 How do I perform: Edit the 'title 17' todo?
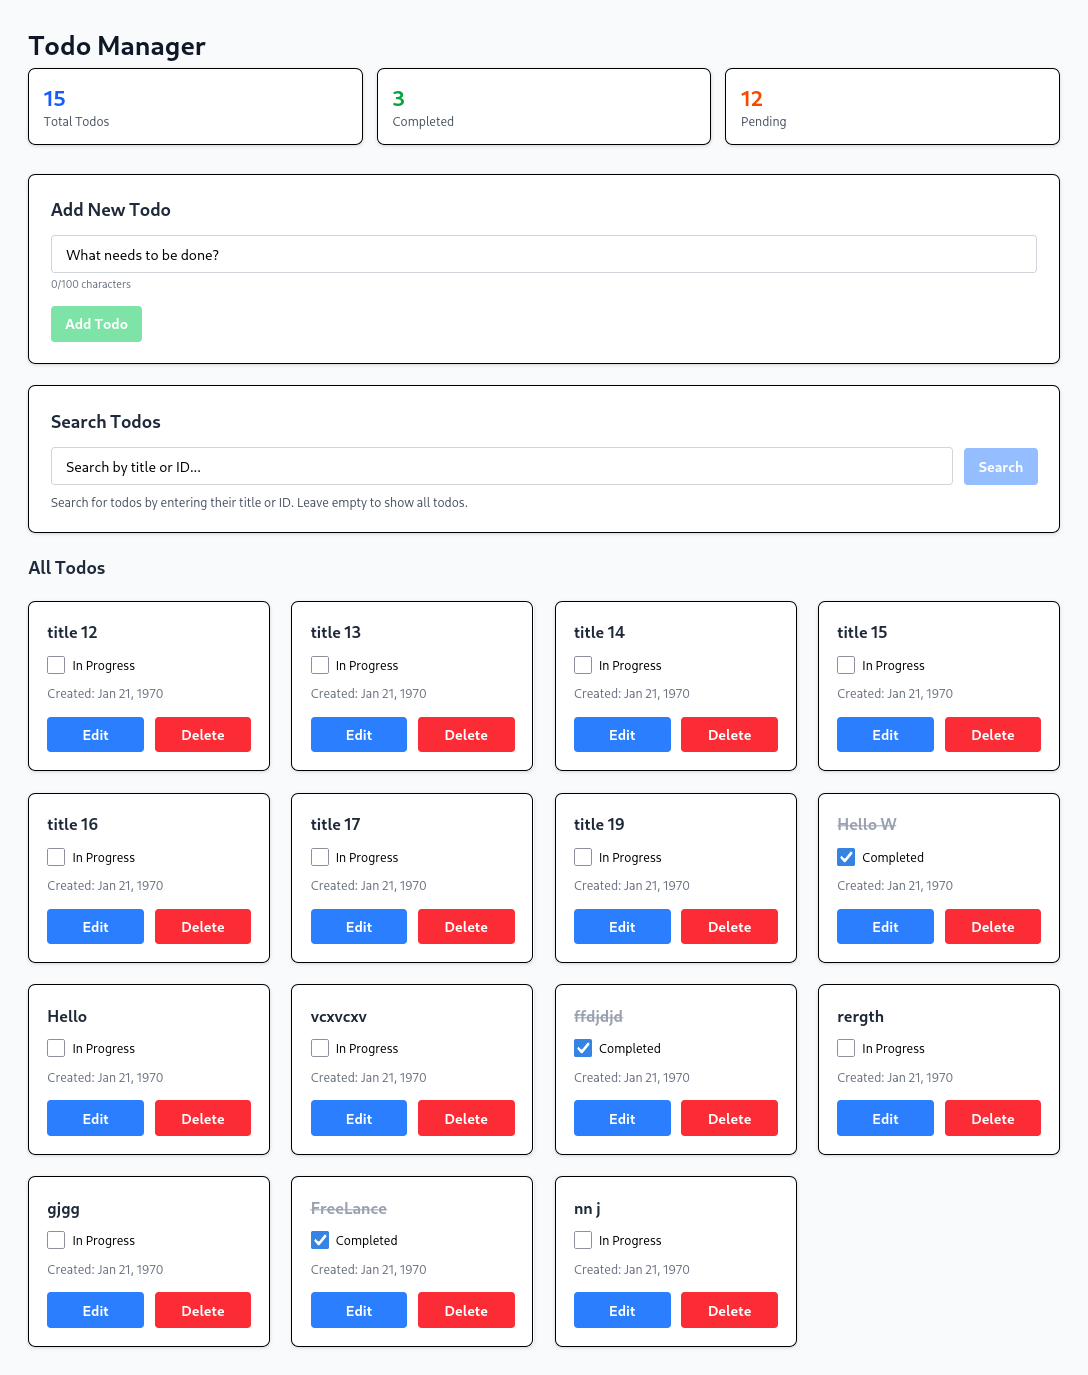click(359, 927)
